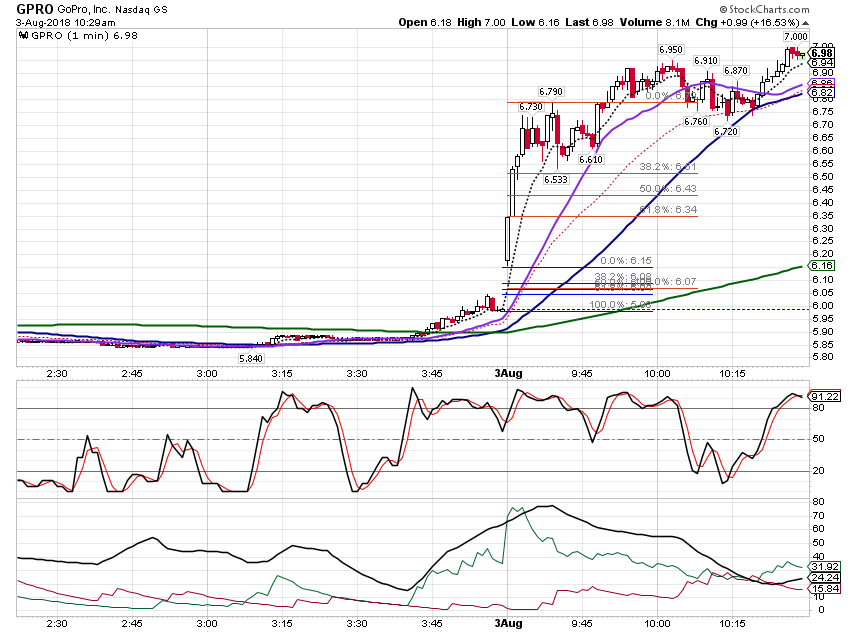Click the green 6.16 moving average tag
The image size is (850, 633).
[x=822, y=266]
